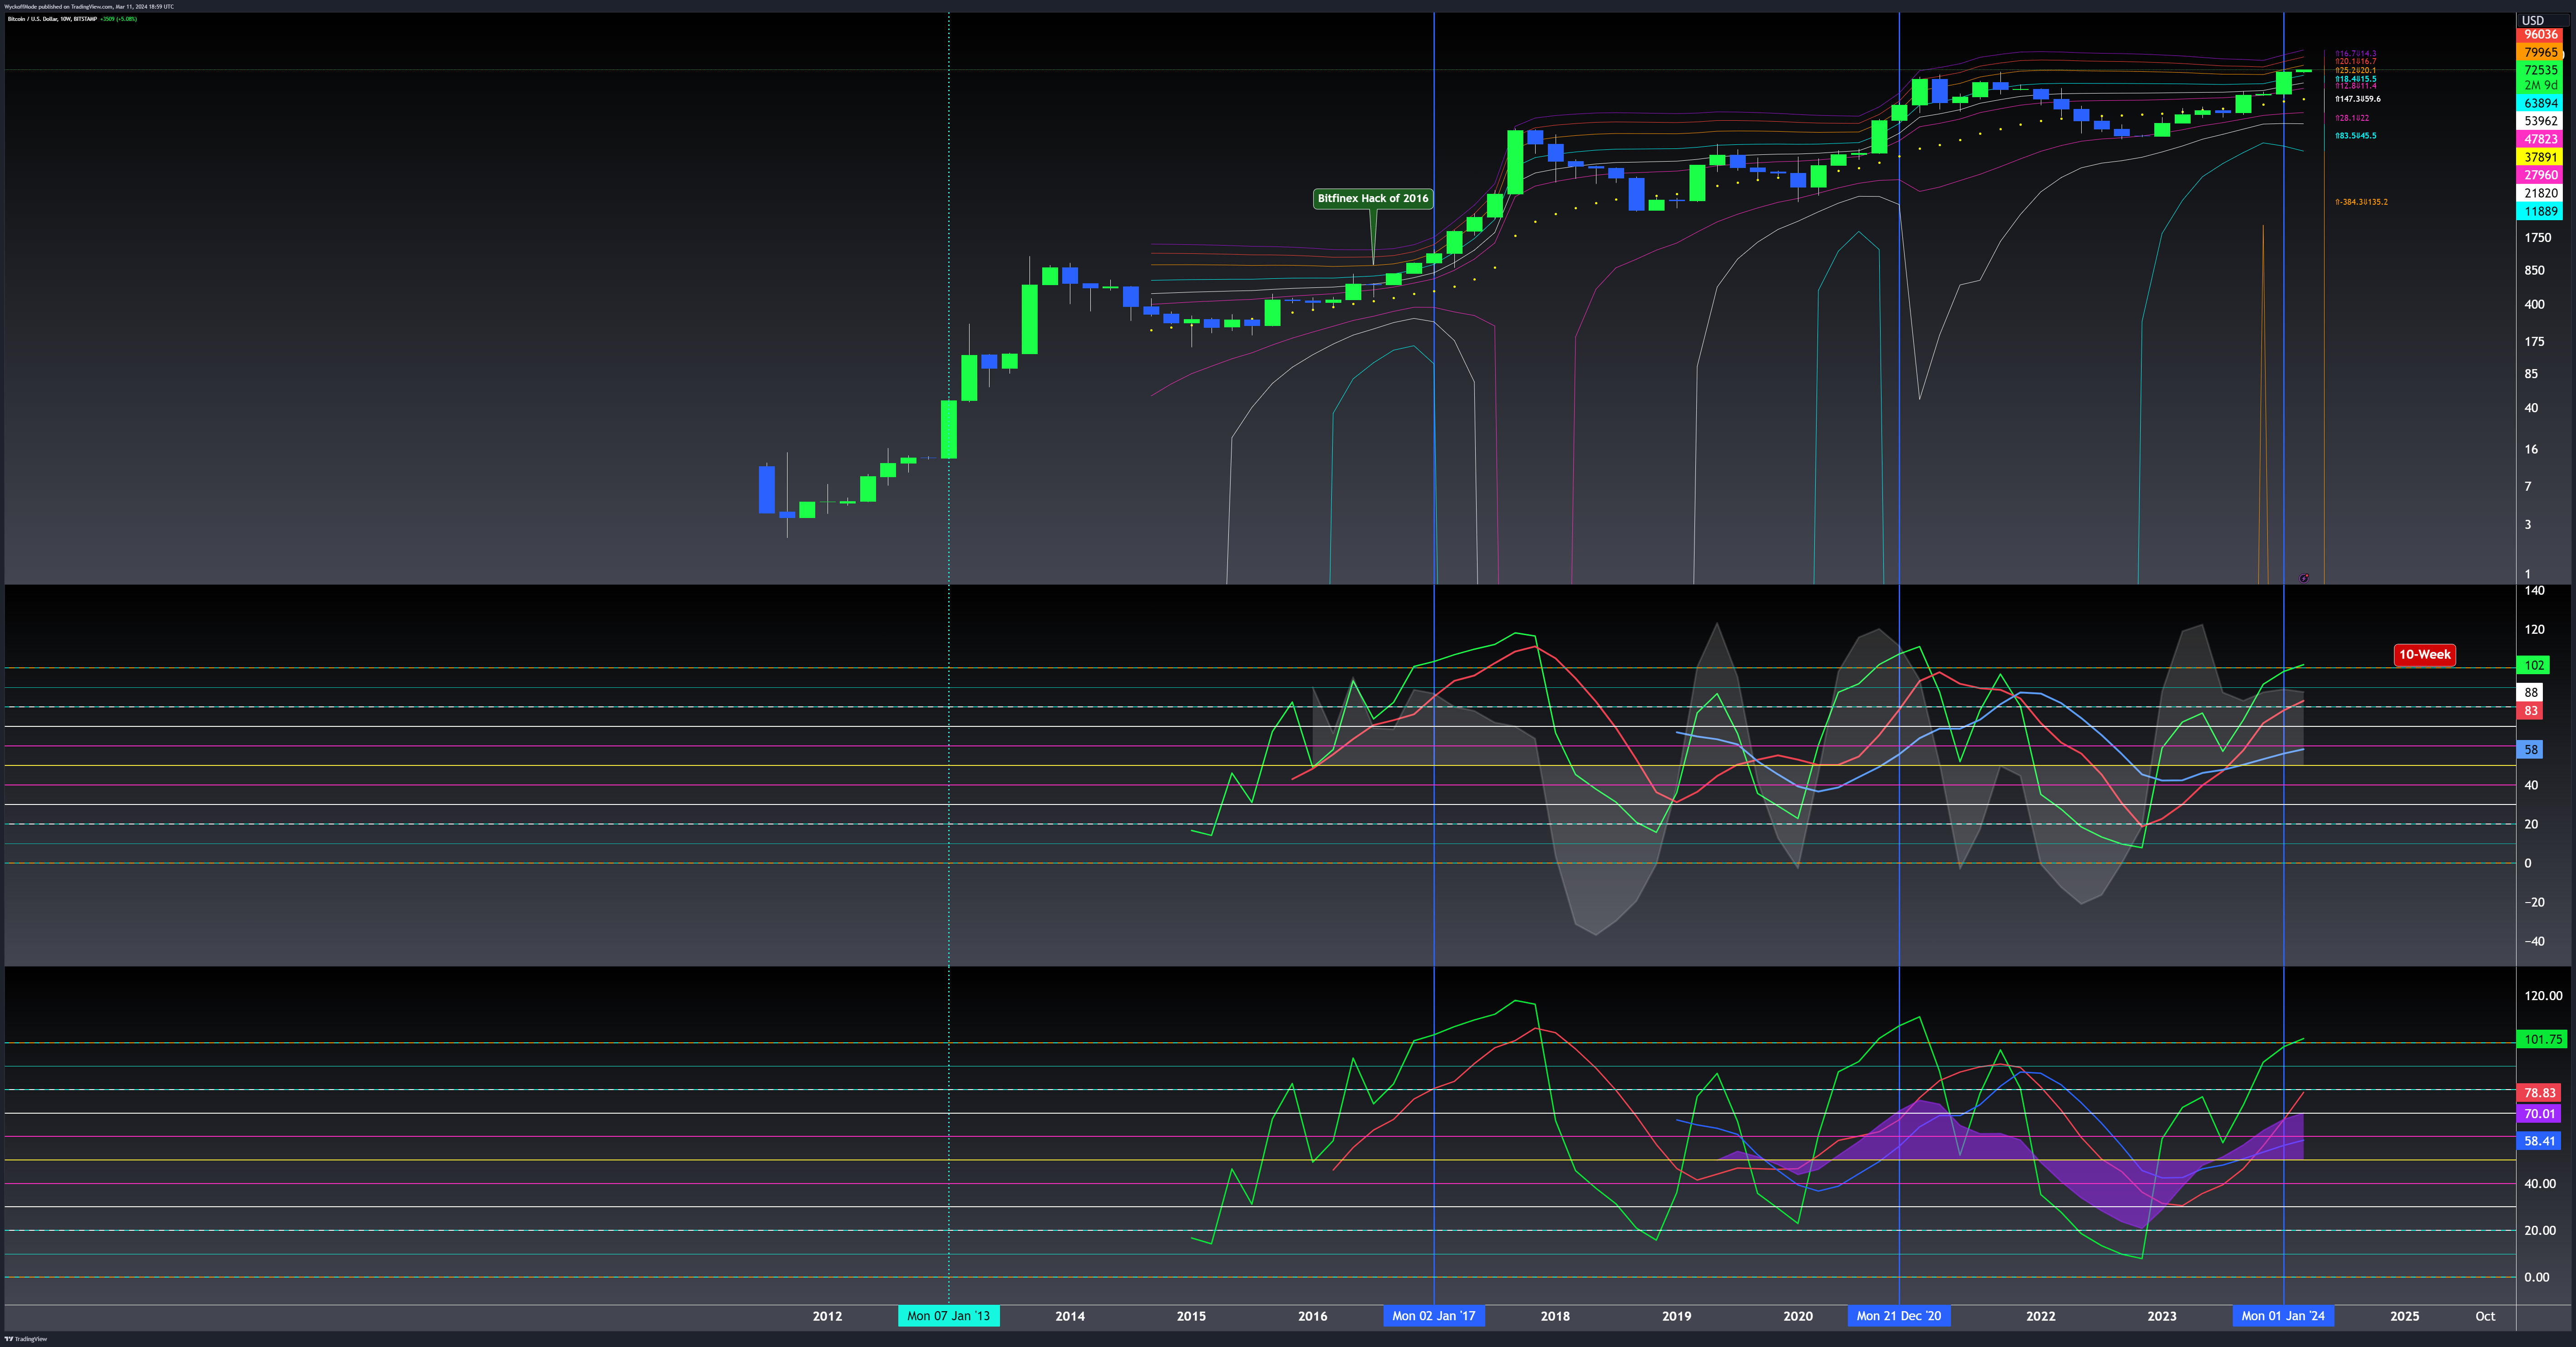Click the red 83 indicator value label
The image size is (2576, 1347).
(2530, 711)
